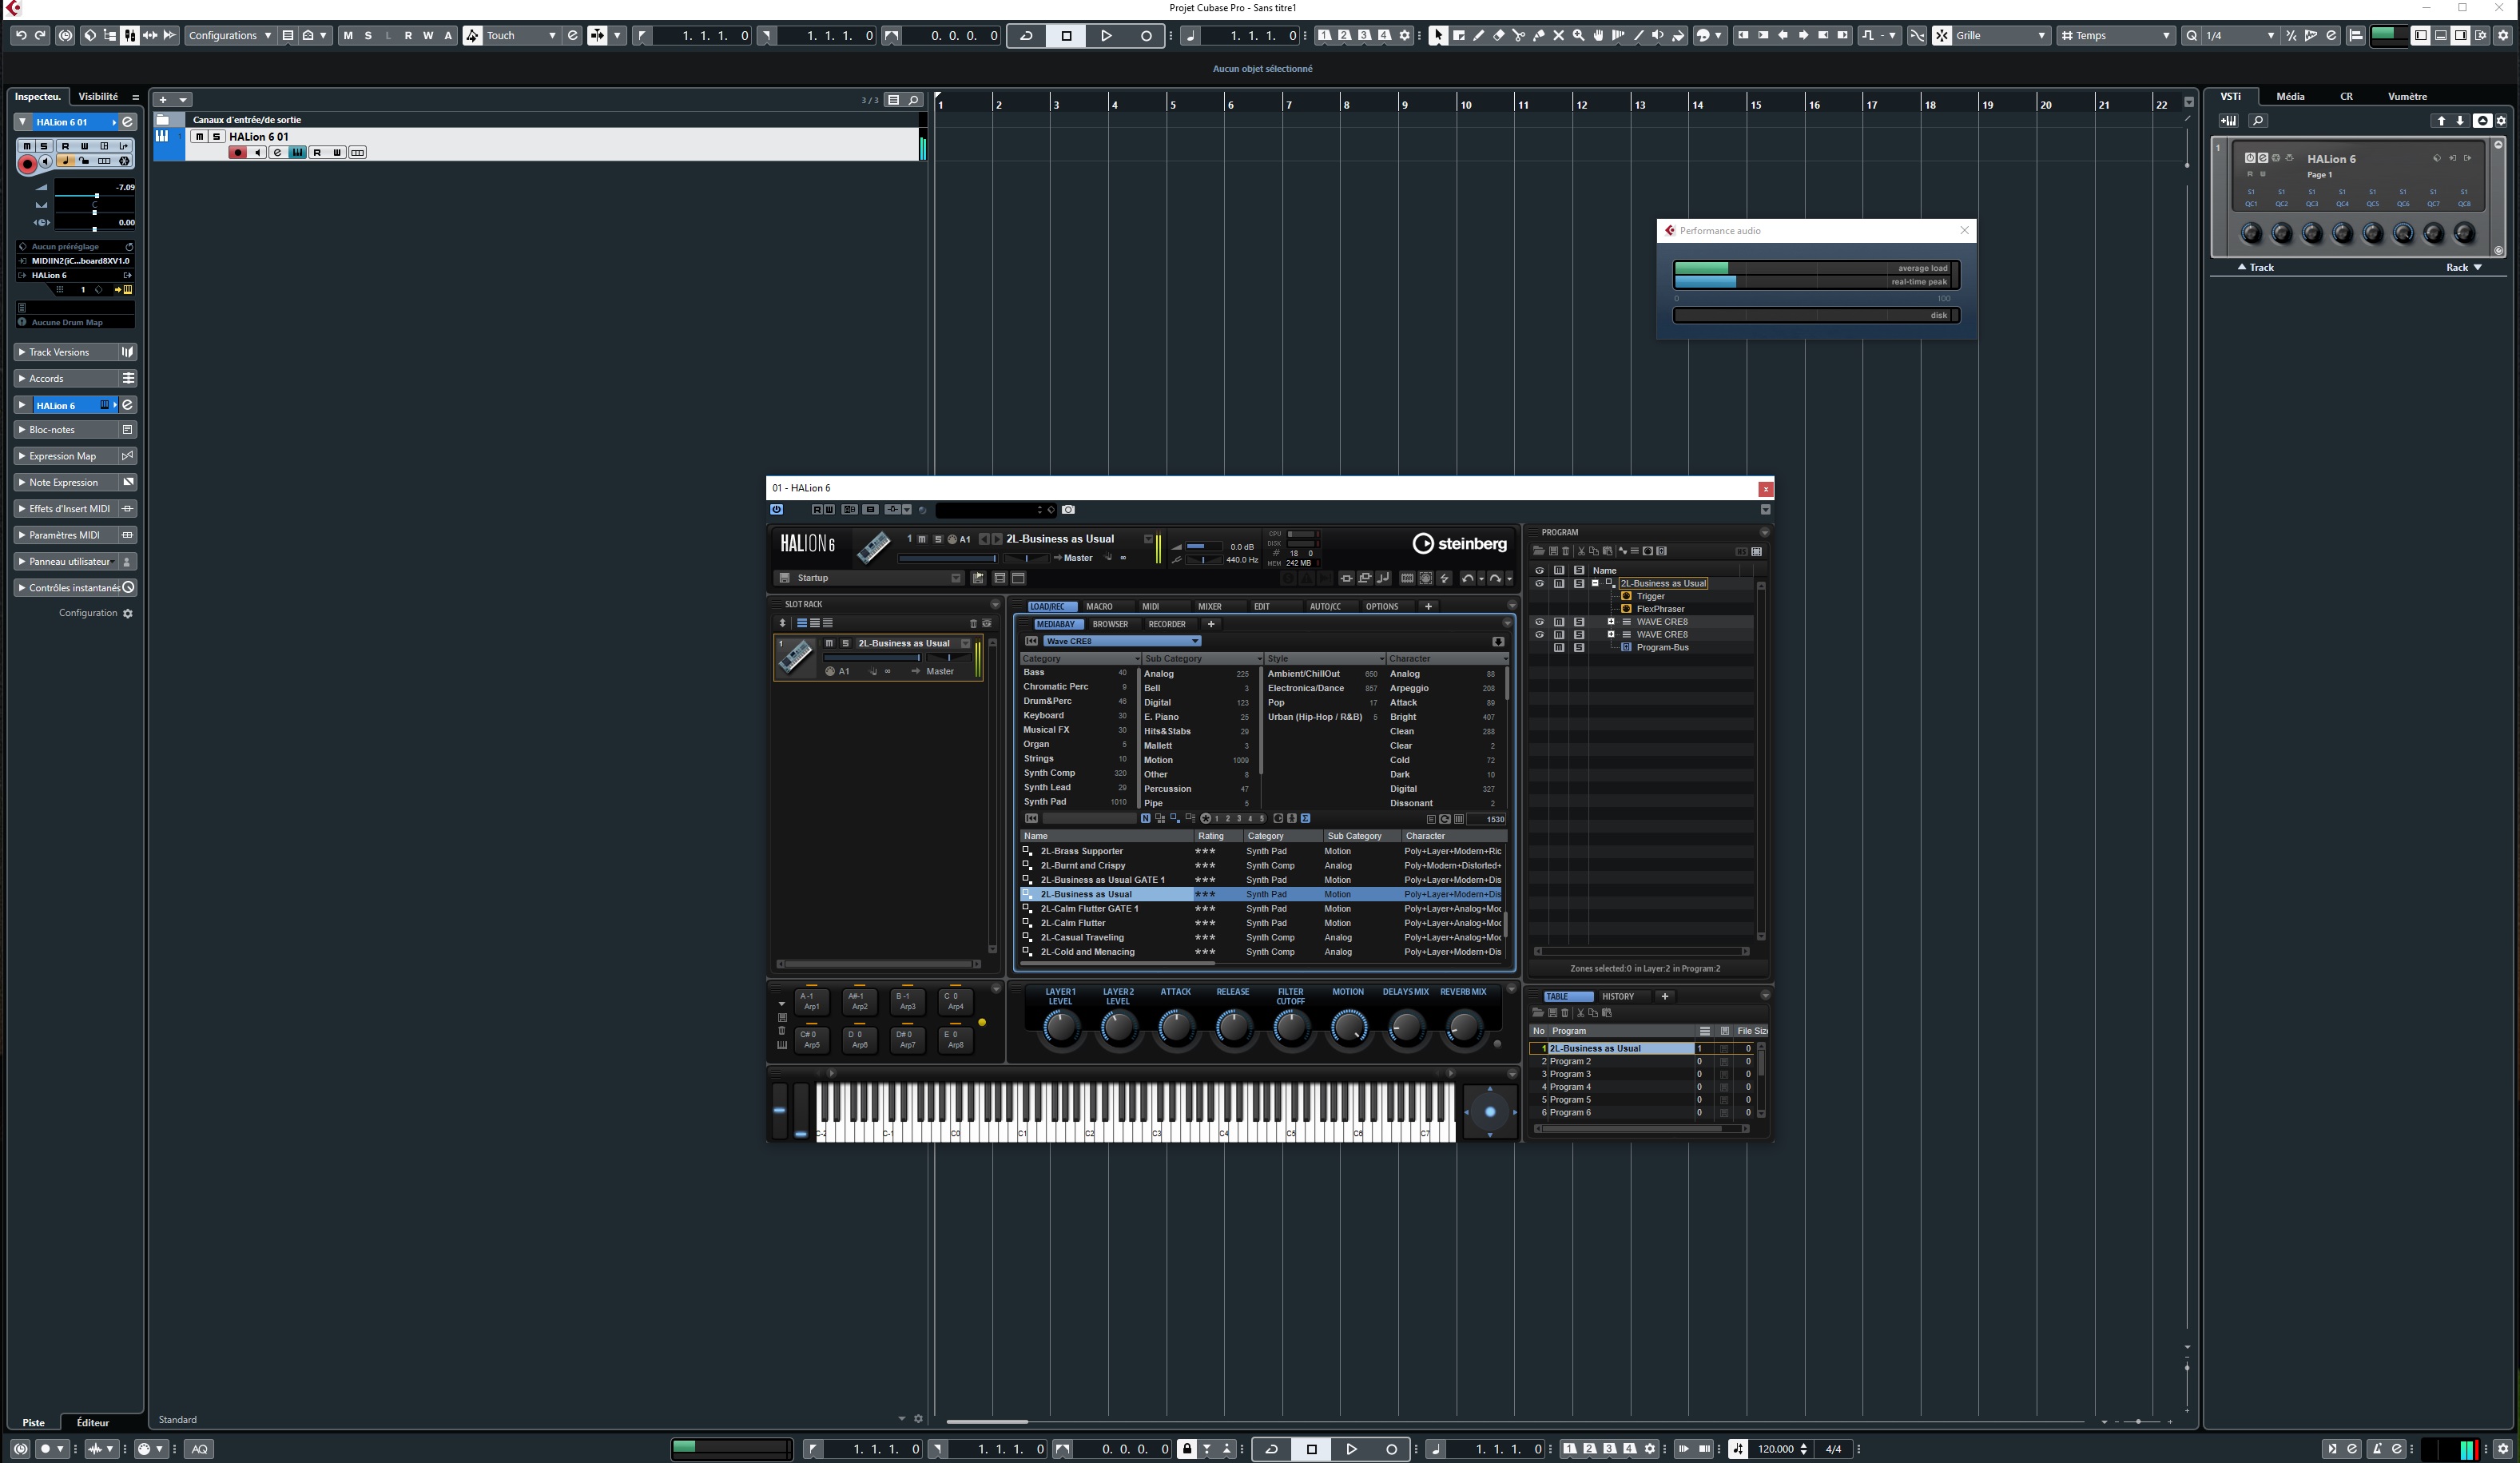Viewport: 2520px width, 1463px height.
Task: Switch to the HISTORY view in HALion
Action: pyautogui.click(x=1618, y=996)
